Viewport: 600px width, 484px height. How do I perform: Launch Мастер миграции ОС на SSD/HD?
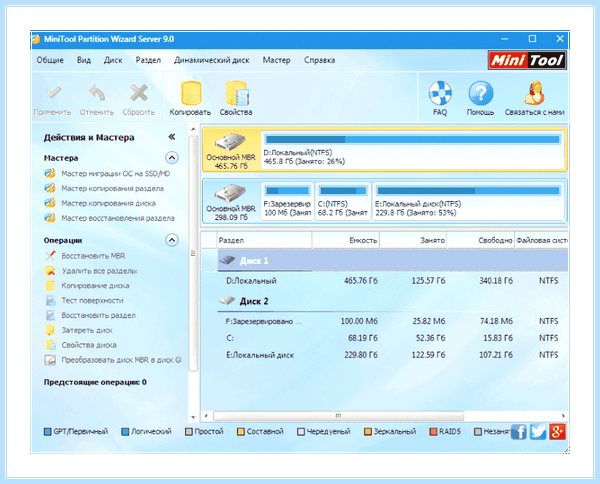click(x=116, y=174)
